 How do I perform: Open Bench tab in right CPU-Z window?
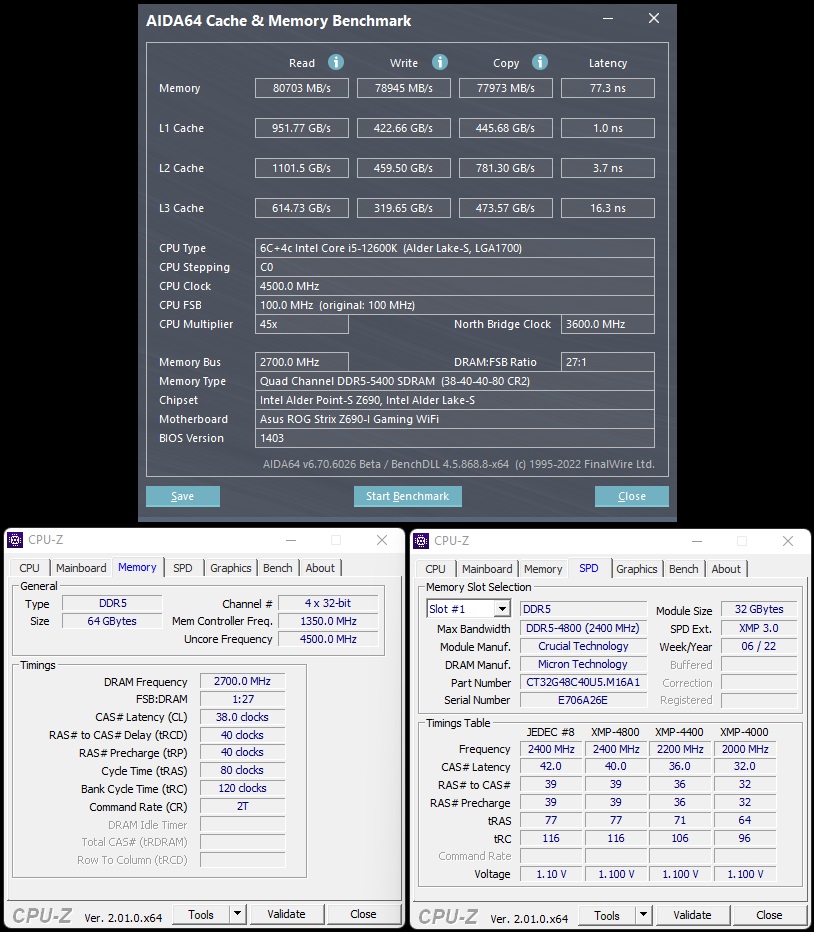(684, 569)
